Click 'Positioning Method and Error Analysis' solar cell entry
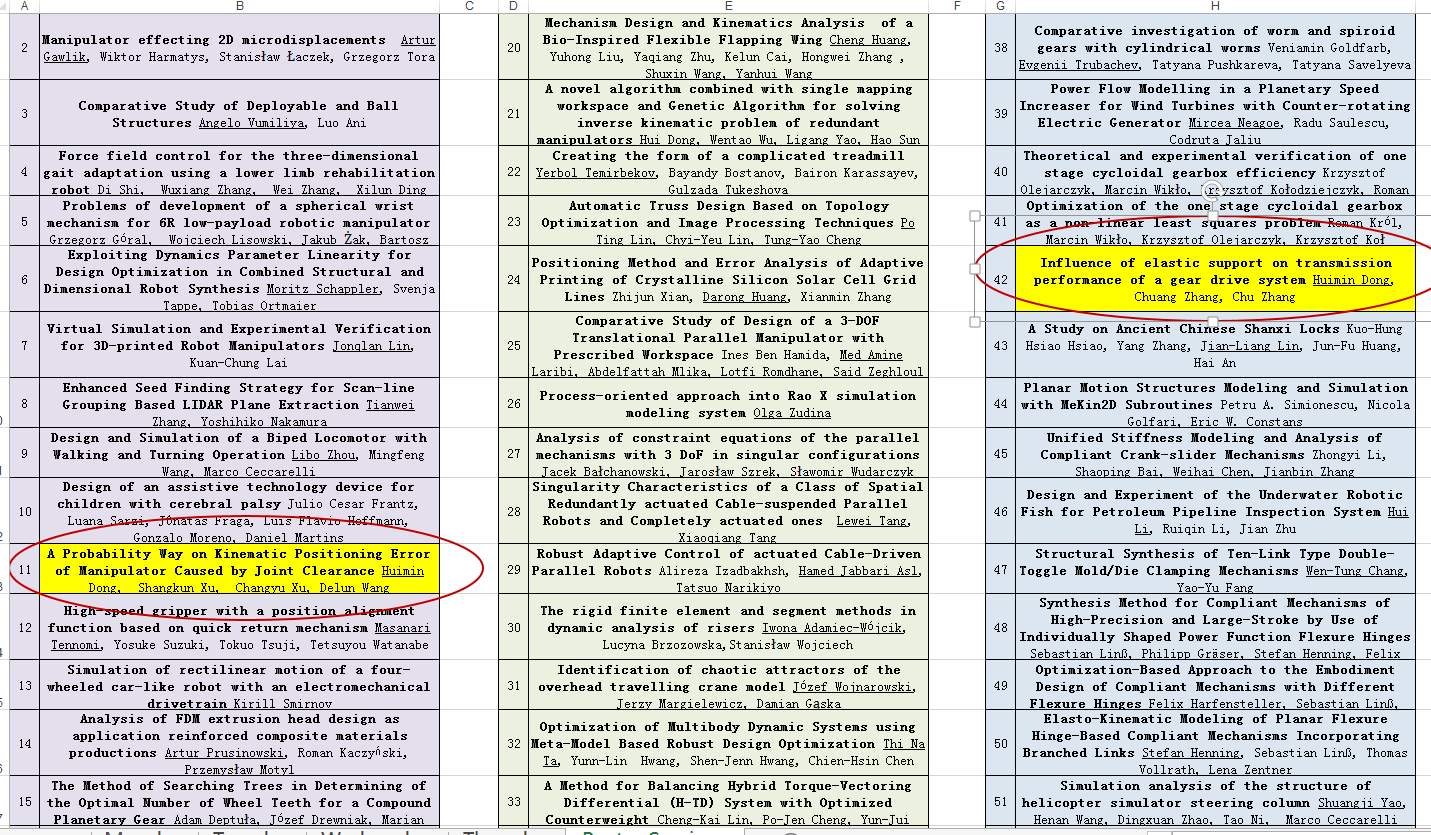Viewport: 1431px width, 835px height. click(728, 279)
